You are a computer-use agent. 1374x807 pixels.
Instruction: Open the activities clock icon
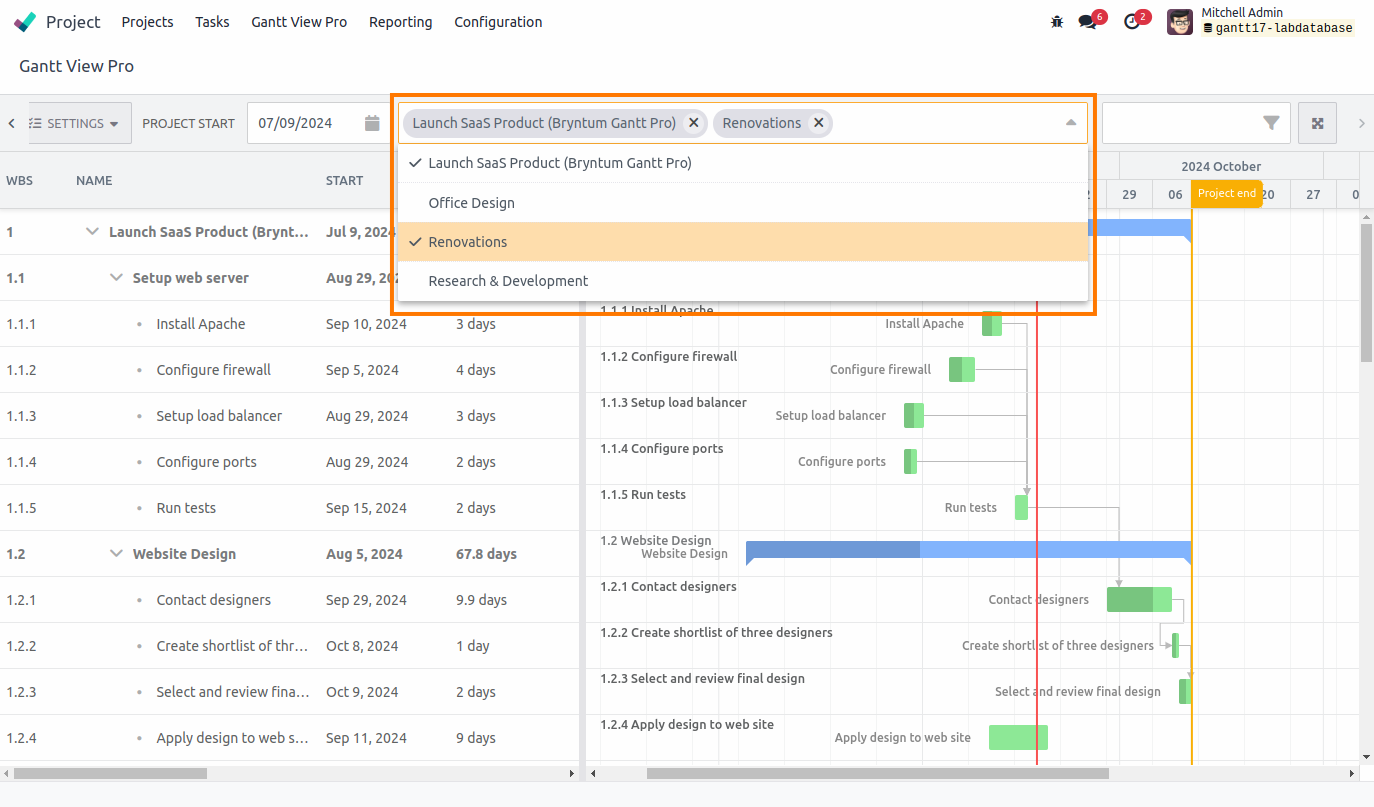(x=1131, y=21)
